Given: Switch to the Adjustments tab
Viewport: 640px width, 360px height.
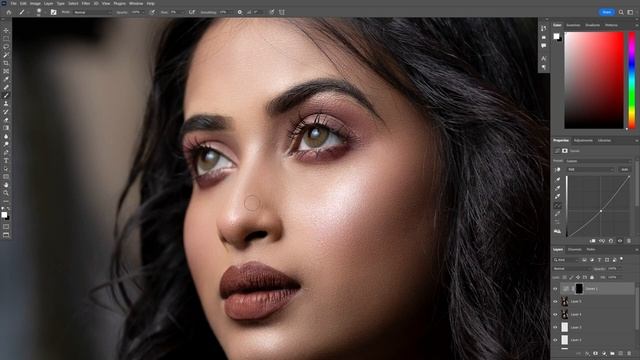Looking at the screenshot, I should 583,140.
